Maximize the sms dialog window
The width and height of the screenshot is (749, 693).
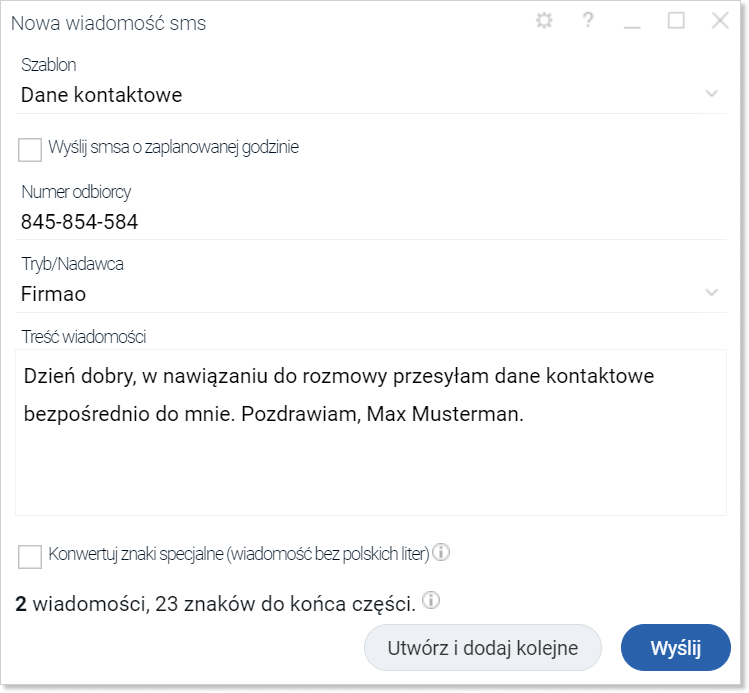pos(676,21)
